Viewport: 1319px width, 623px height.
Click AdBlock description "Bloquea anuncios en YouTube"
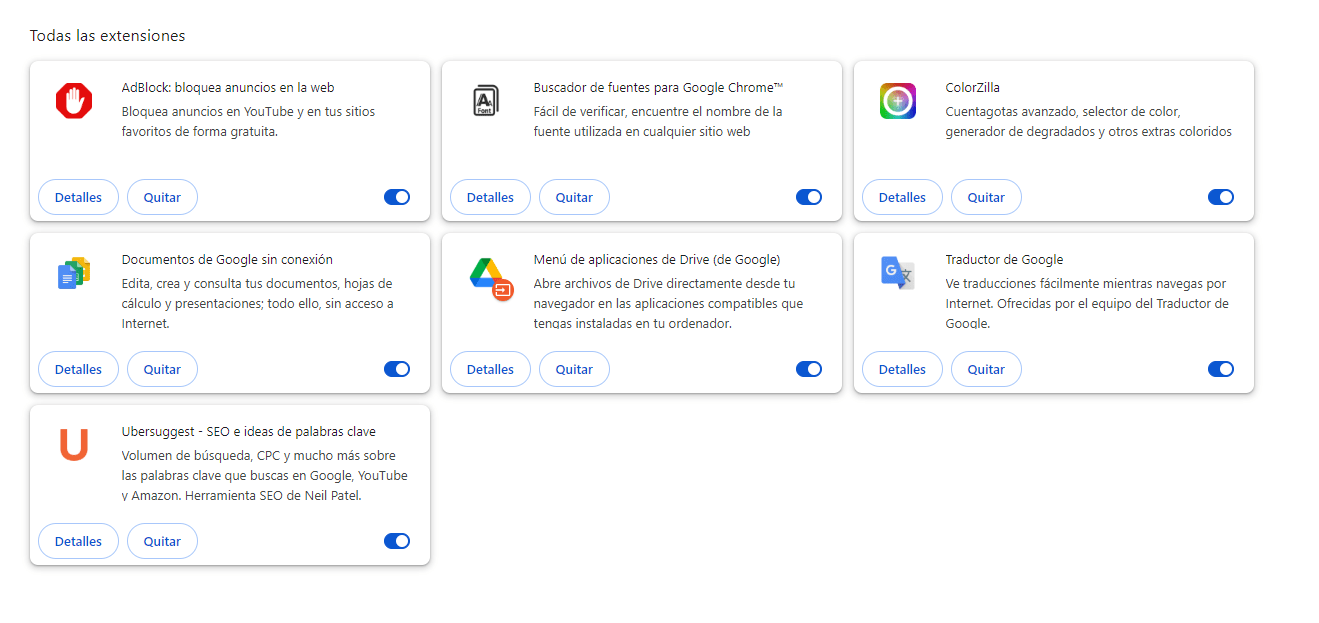[x=249, y=121]
